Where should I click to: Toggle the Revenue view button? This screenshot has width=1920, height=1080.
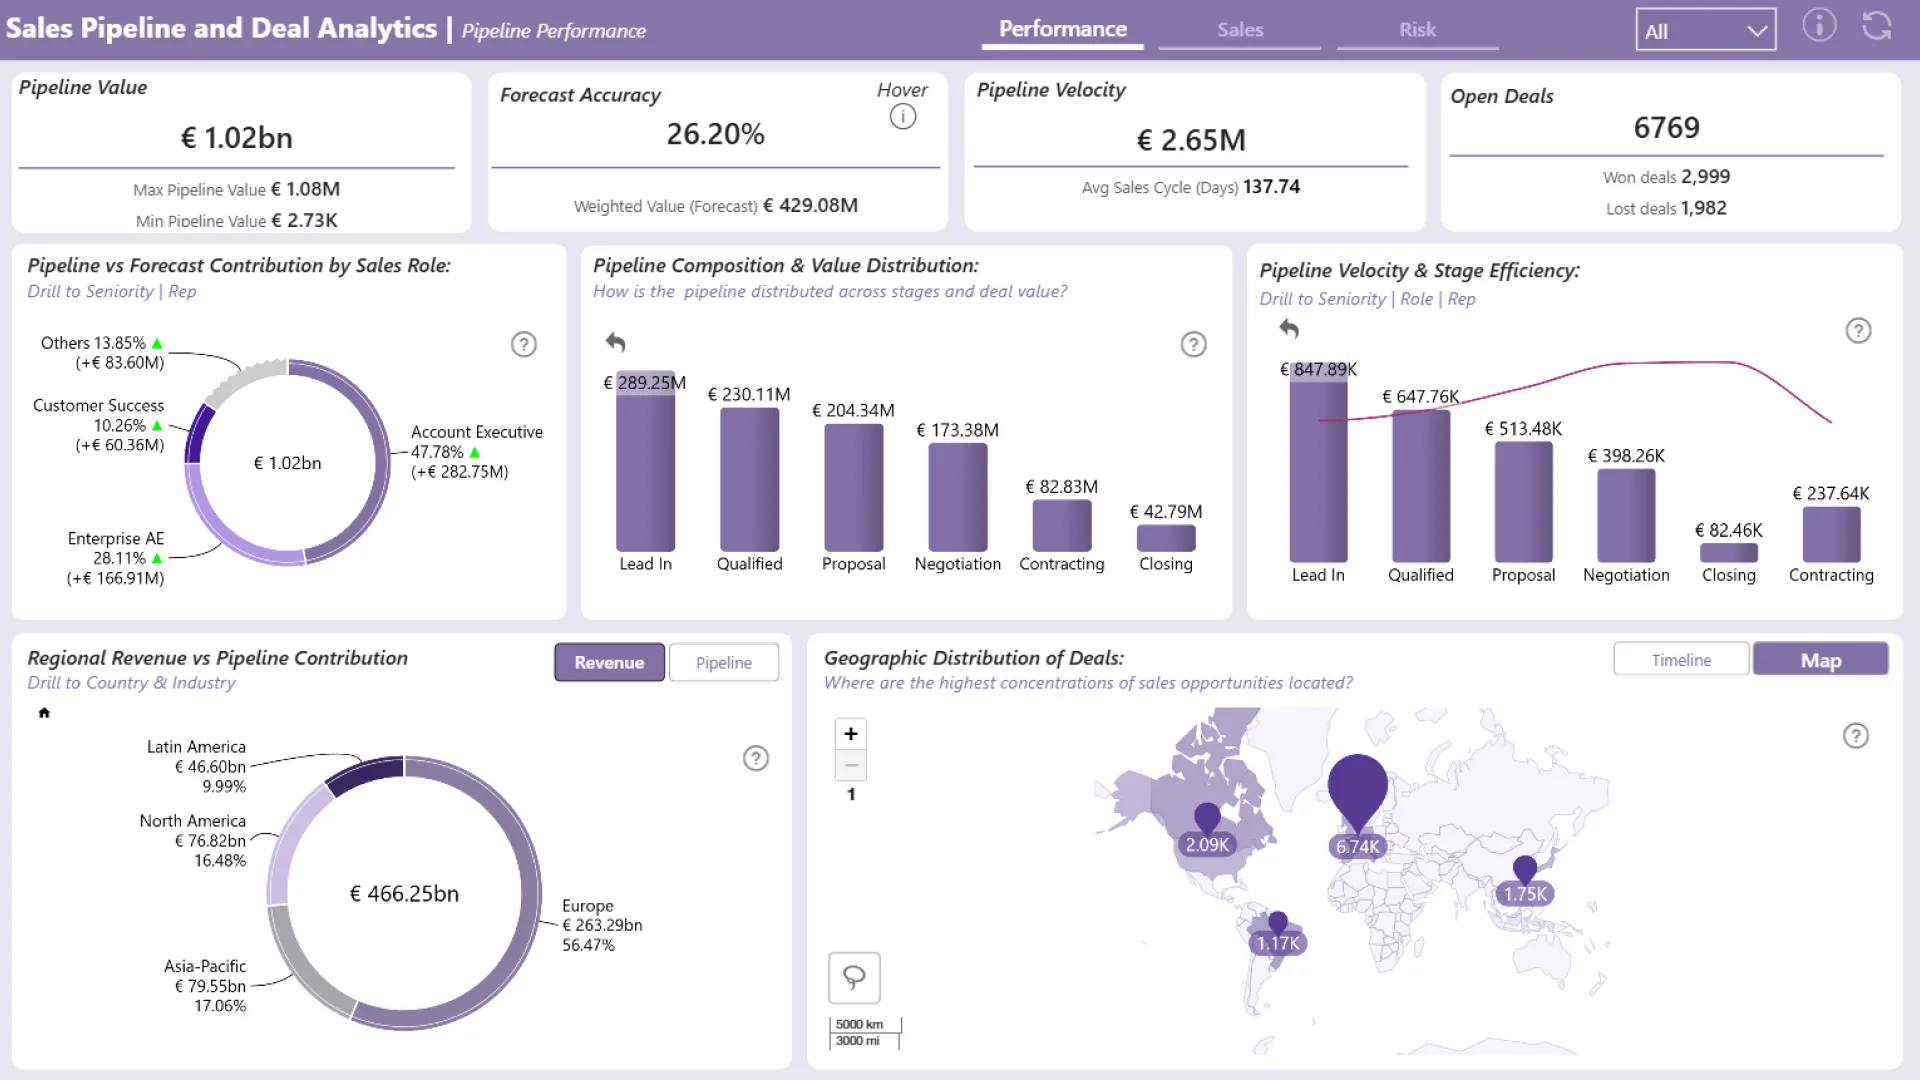[x=609, y=662]
